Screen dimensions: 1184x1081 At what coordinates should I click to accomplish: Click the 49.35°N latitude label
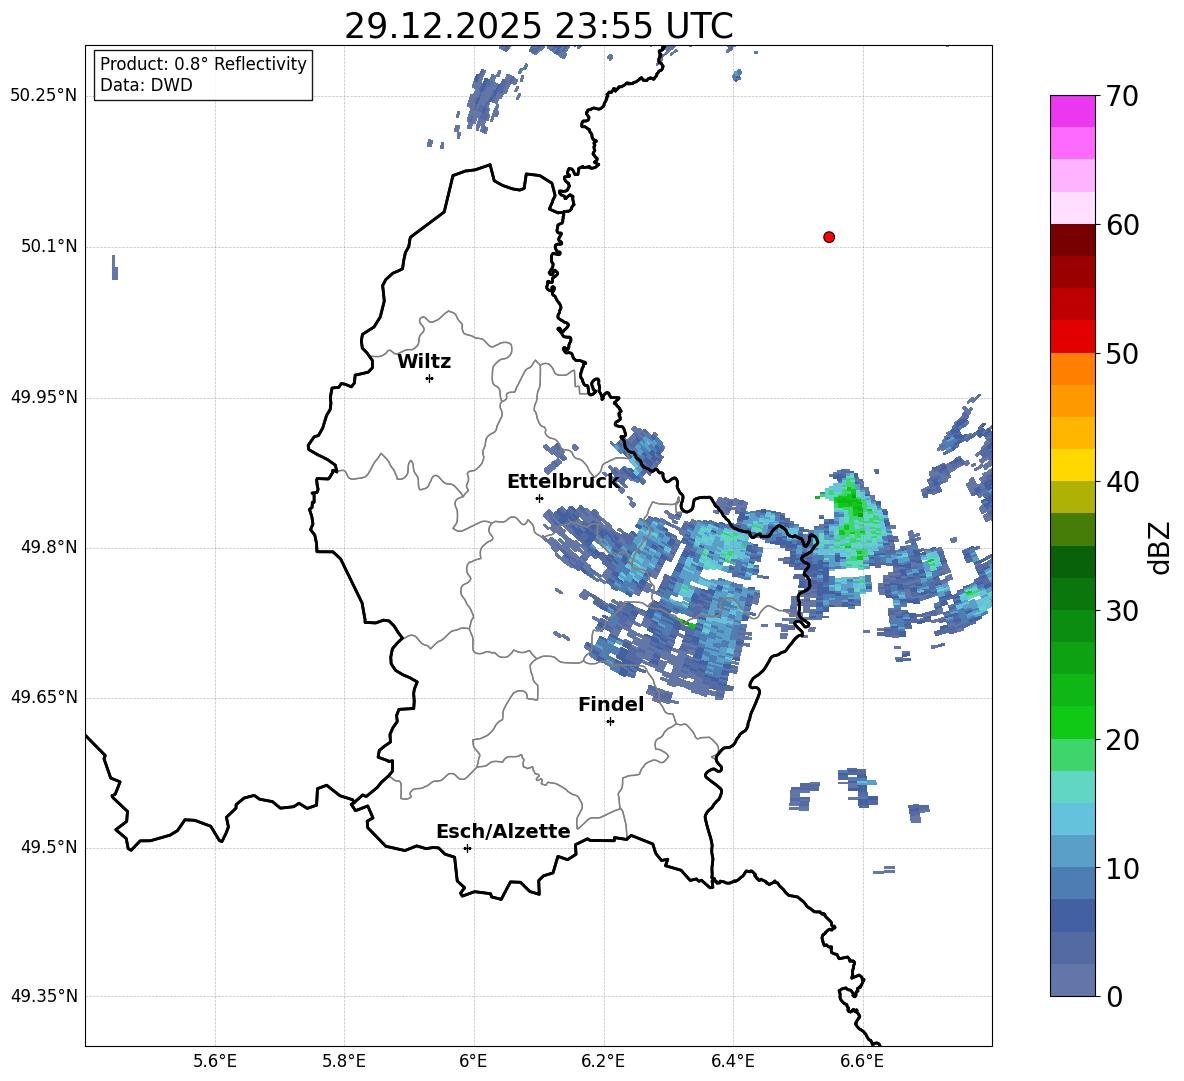pos(44,996)
